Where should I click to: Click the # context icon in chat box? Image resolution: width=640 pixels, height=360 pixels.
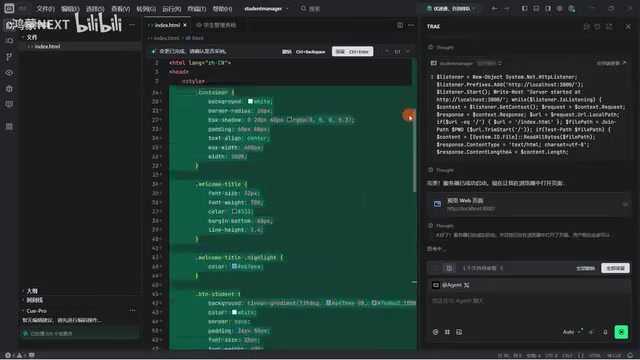pyautogui.click(x=447, y=332)
